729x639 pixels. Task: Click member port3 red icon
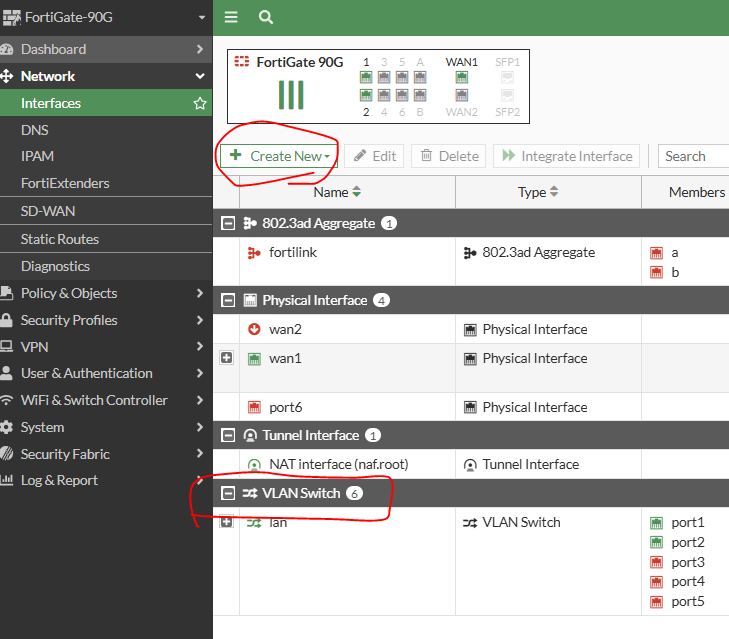(x=656, y=562)
